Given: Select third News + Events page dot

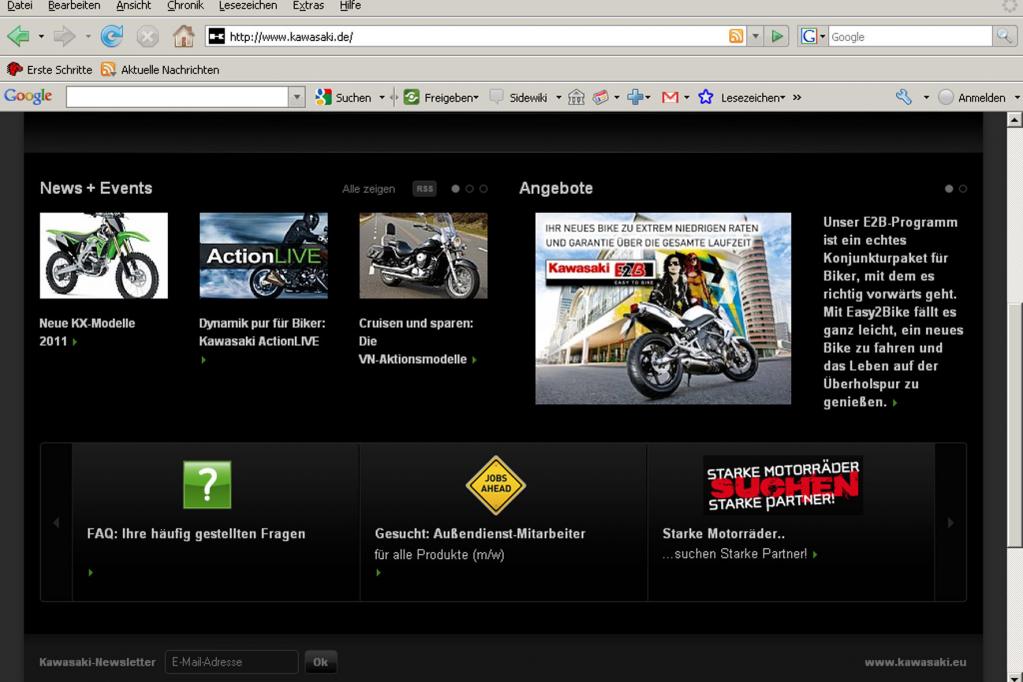Looking at the screenshot, I should click(483, 189).
